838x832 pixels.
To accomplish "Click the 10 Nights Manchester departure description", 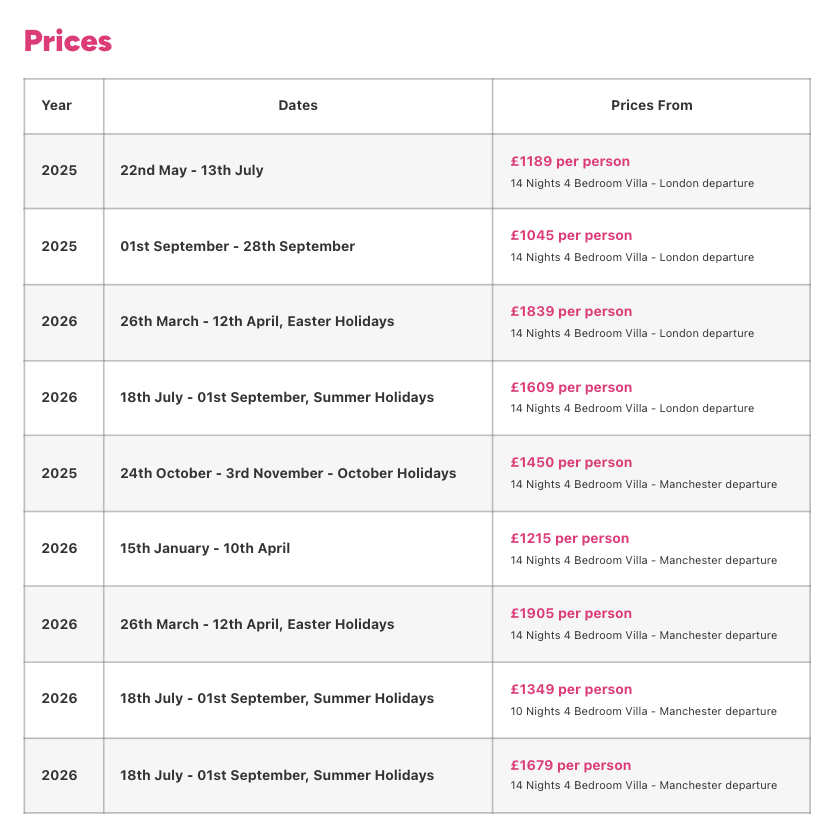I will click(x=643, y=711).
